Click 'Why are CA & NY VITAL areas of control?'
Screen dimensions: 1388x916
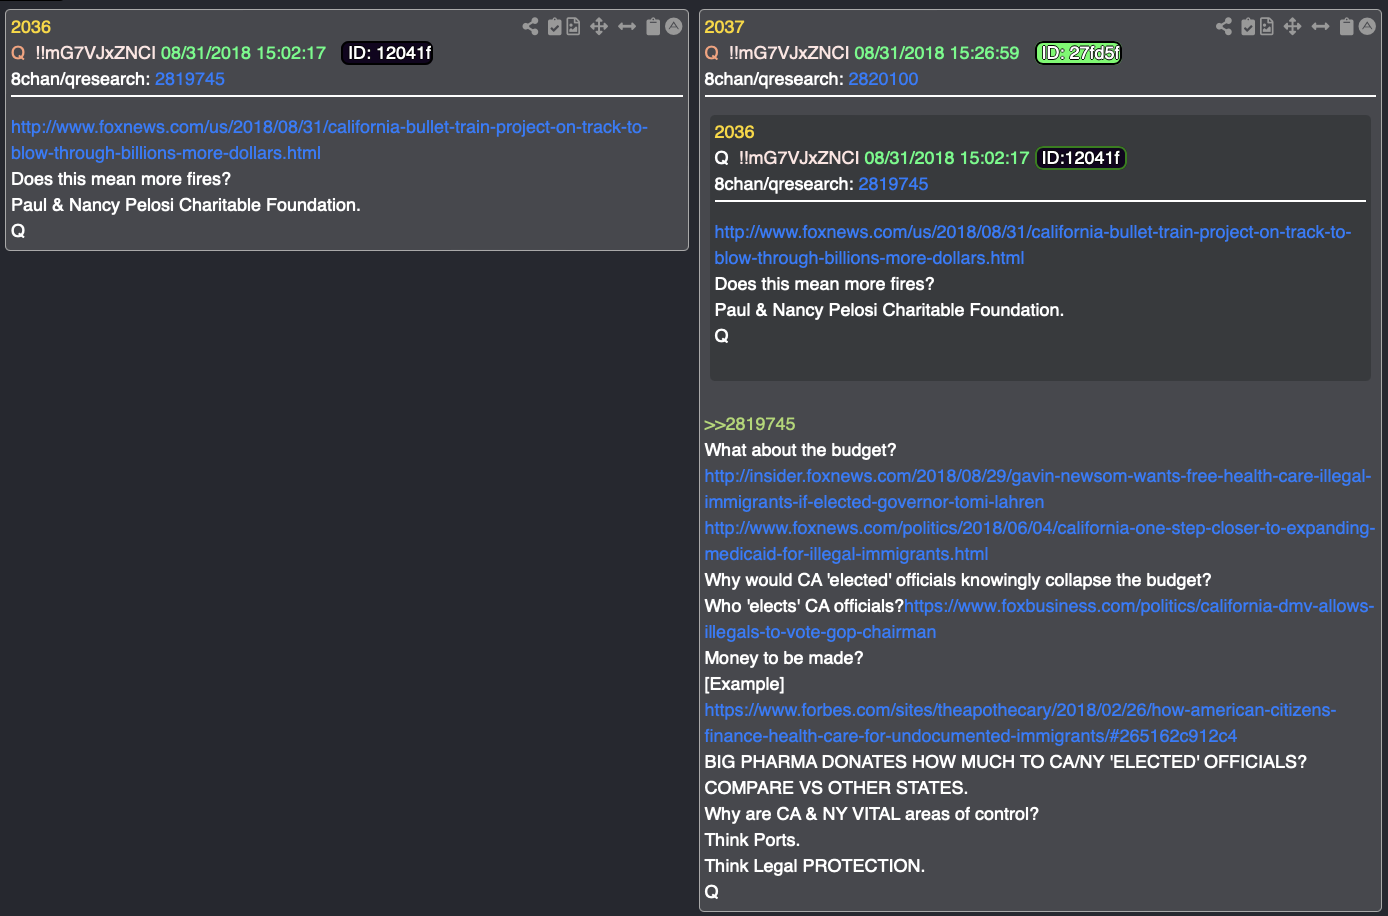click(871, 814)
